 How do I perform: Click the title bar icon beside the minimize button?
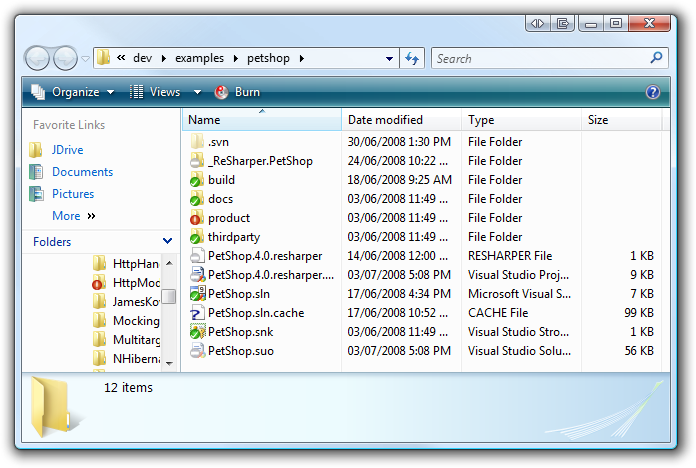pyautogui.click(x=563, y=24)
